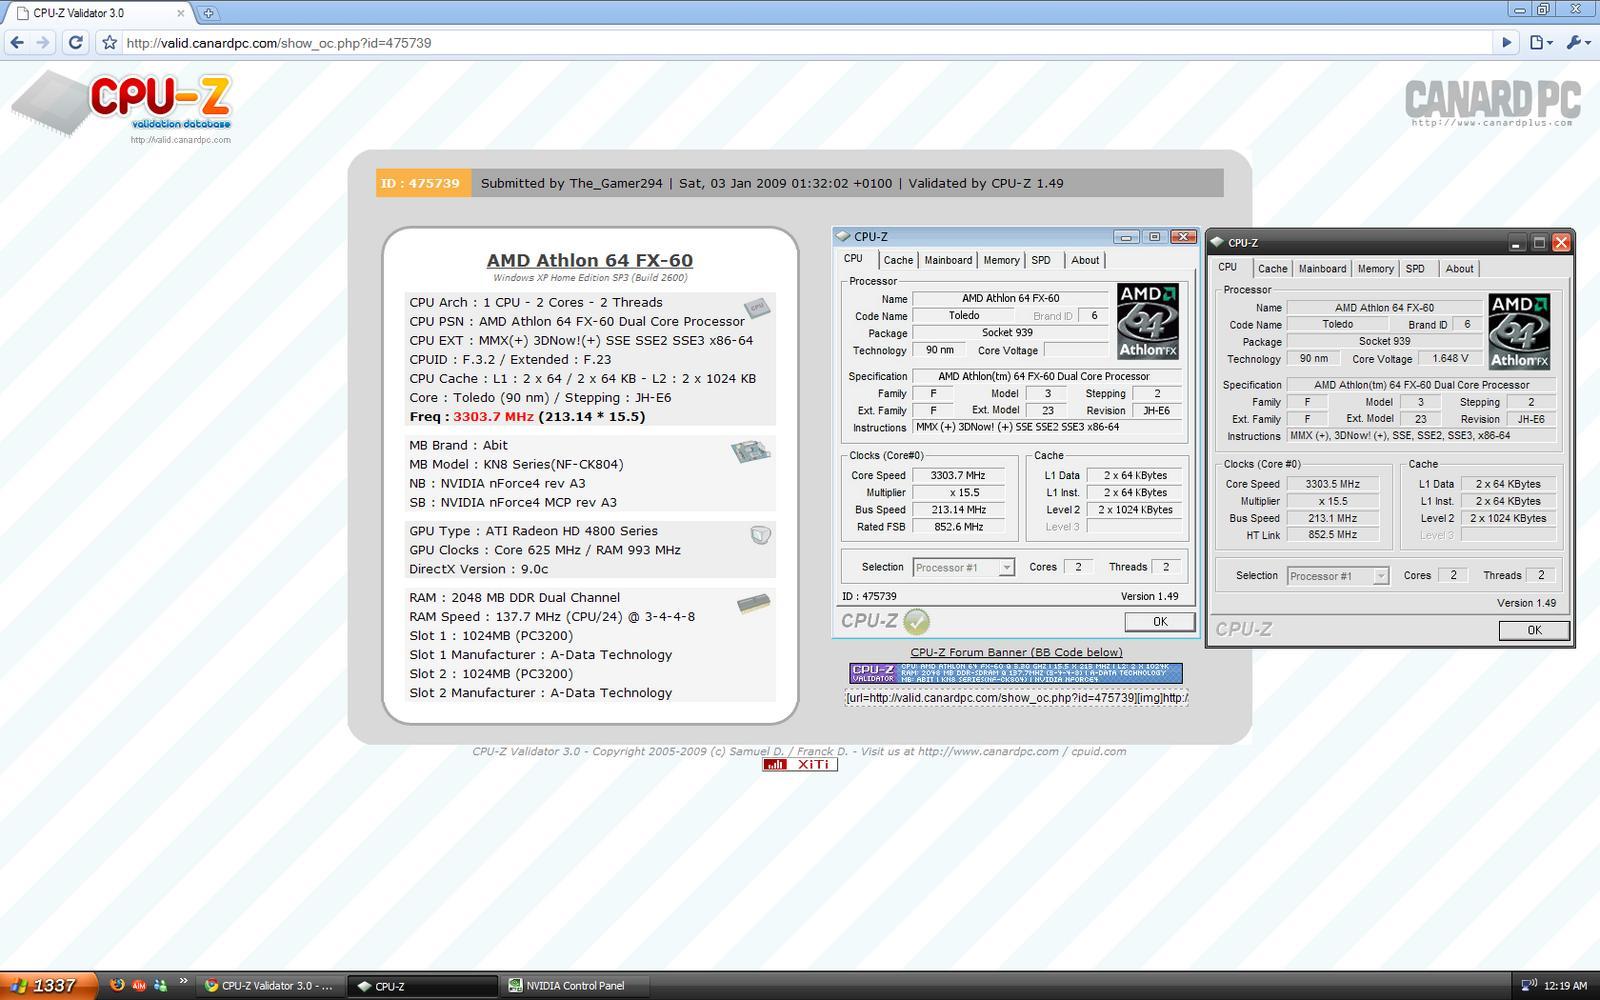Viewport: 1600px width, 1000px height.
Task: Click the browser back arrow
Action: 16,43
